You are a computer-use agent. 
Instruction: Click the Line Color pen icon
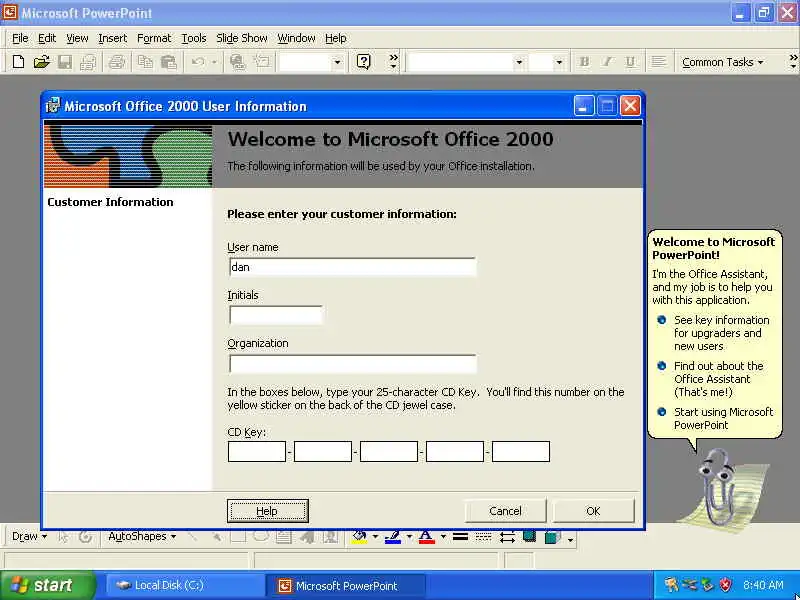[393, 537]
